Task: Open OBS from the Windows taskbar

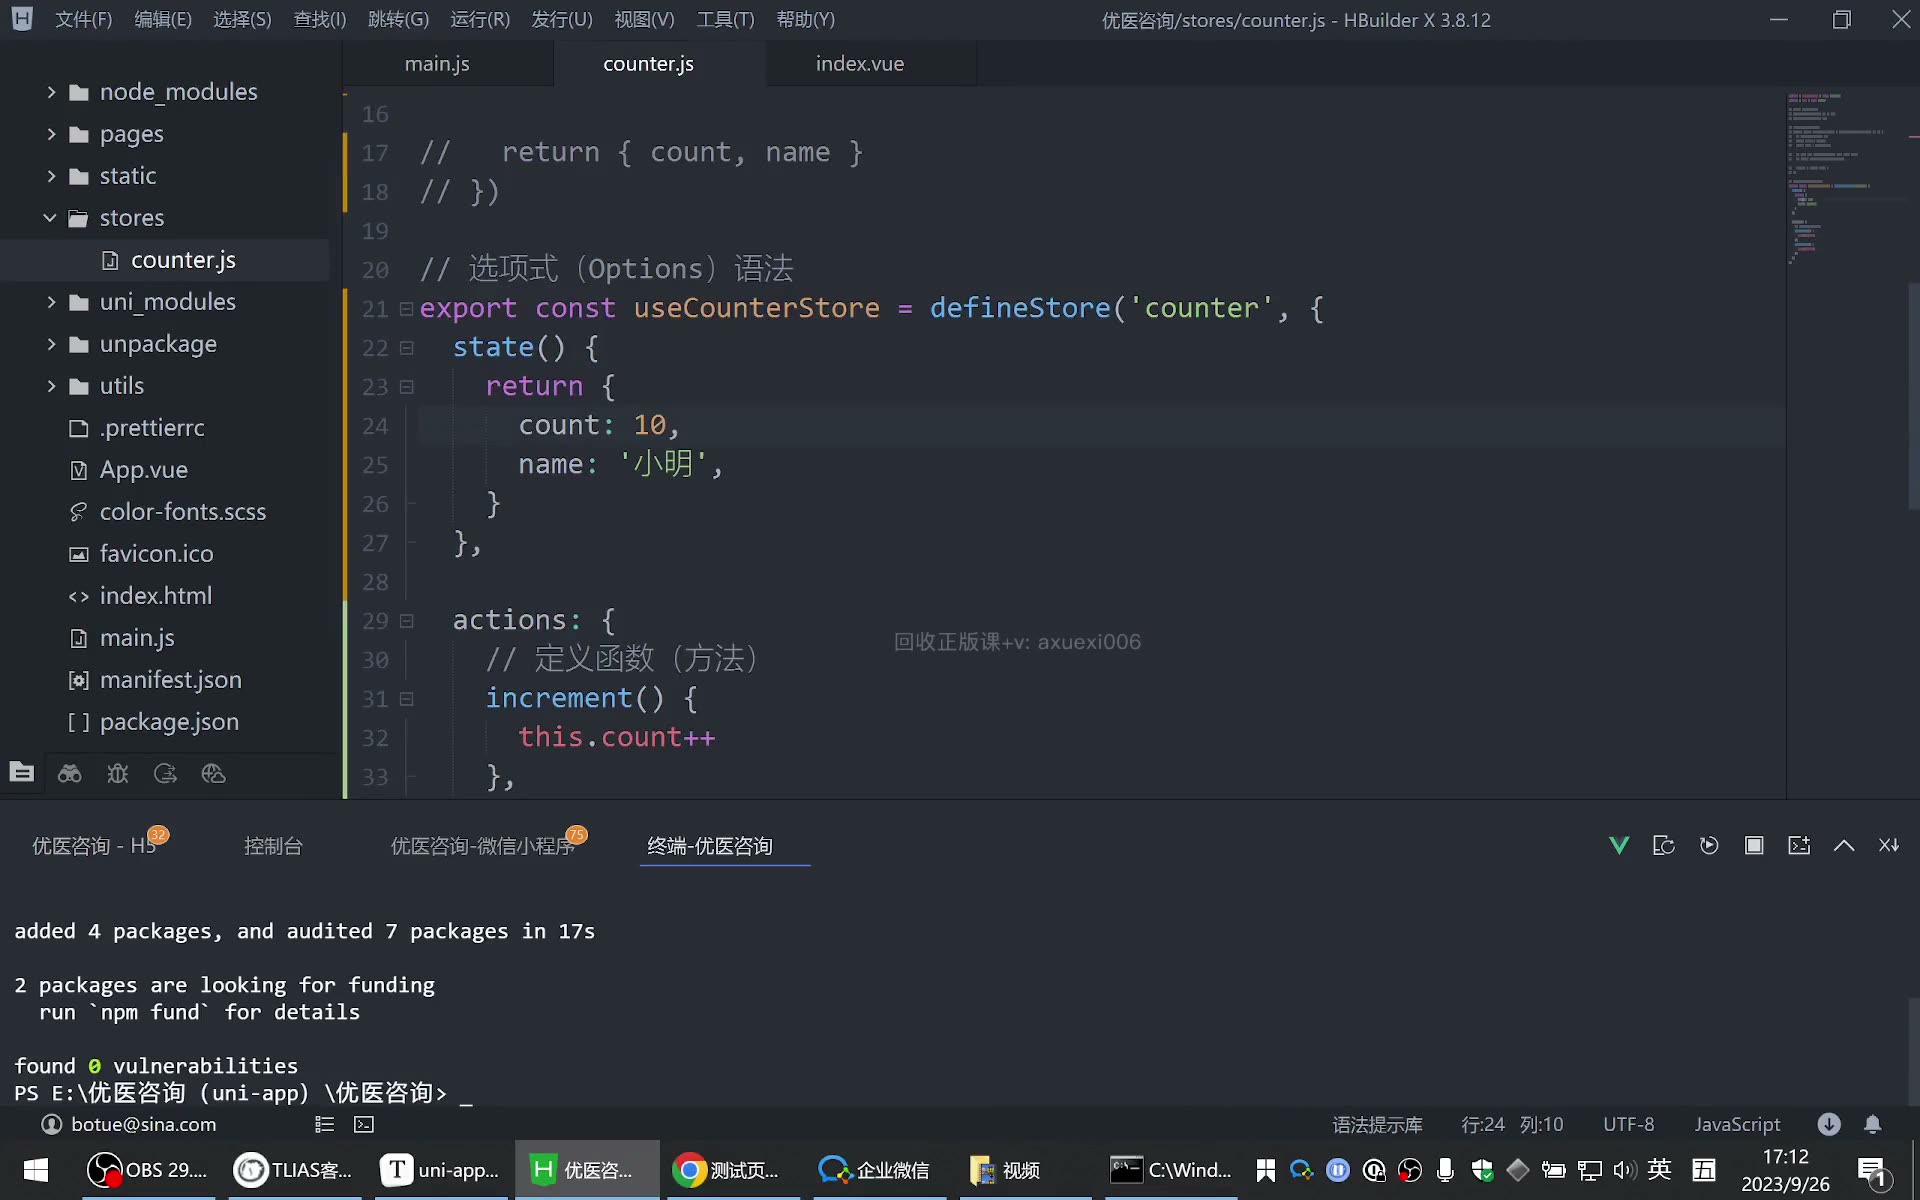Action: (148, 1170)
